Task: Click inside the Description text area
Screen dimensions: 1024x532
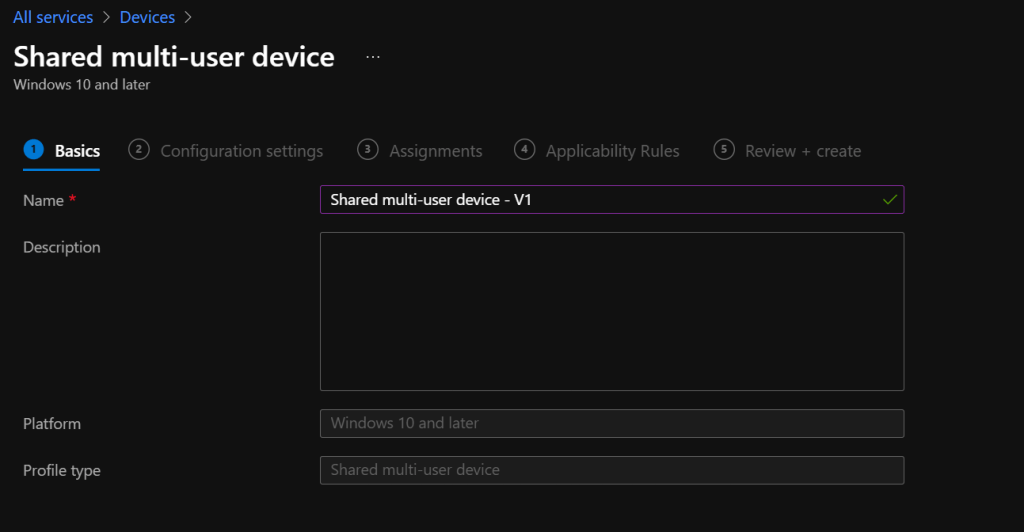Action: 612,311
